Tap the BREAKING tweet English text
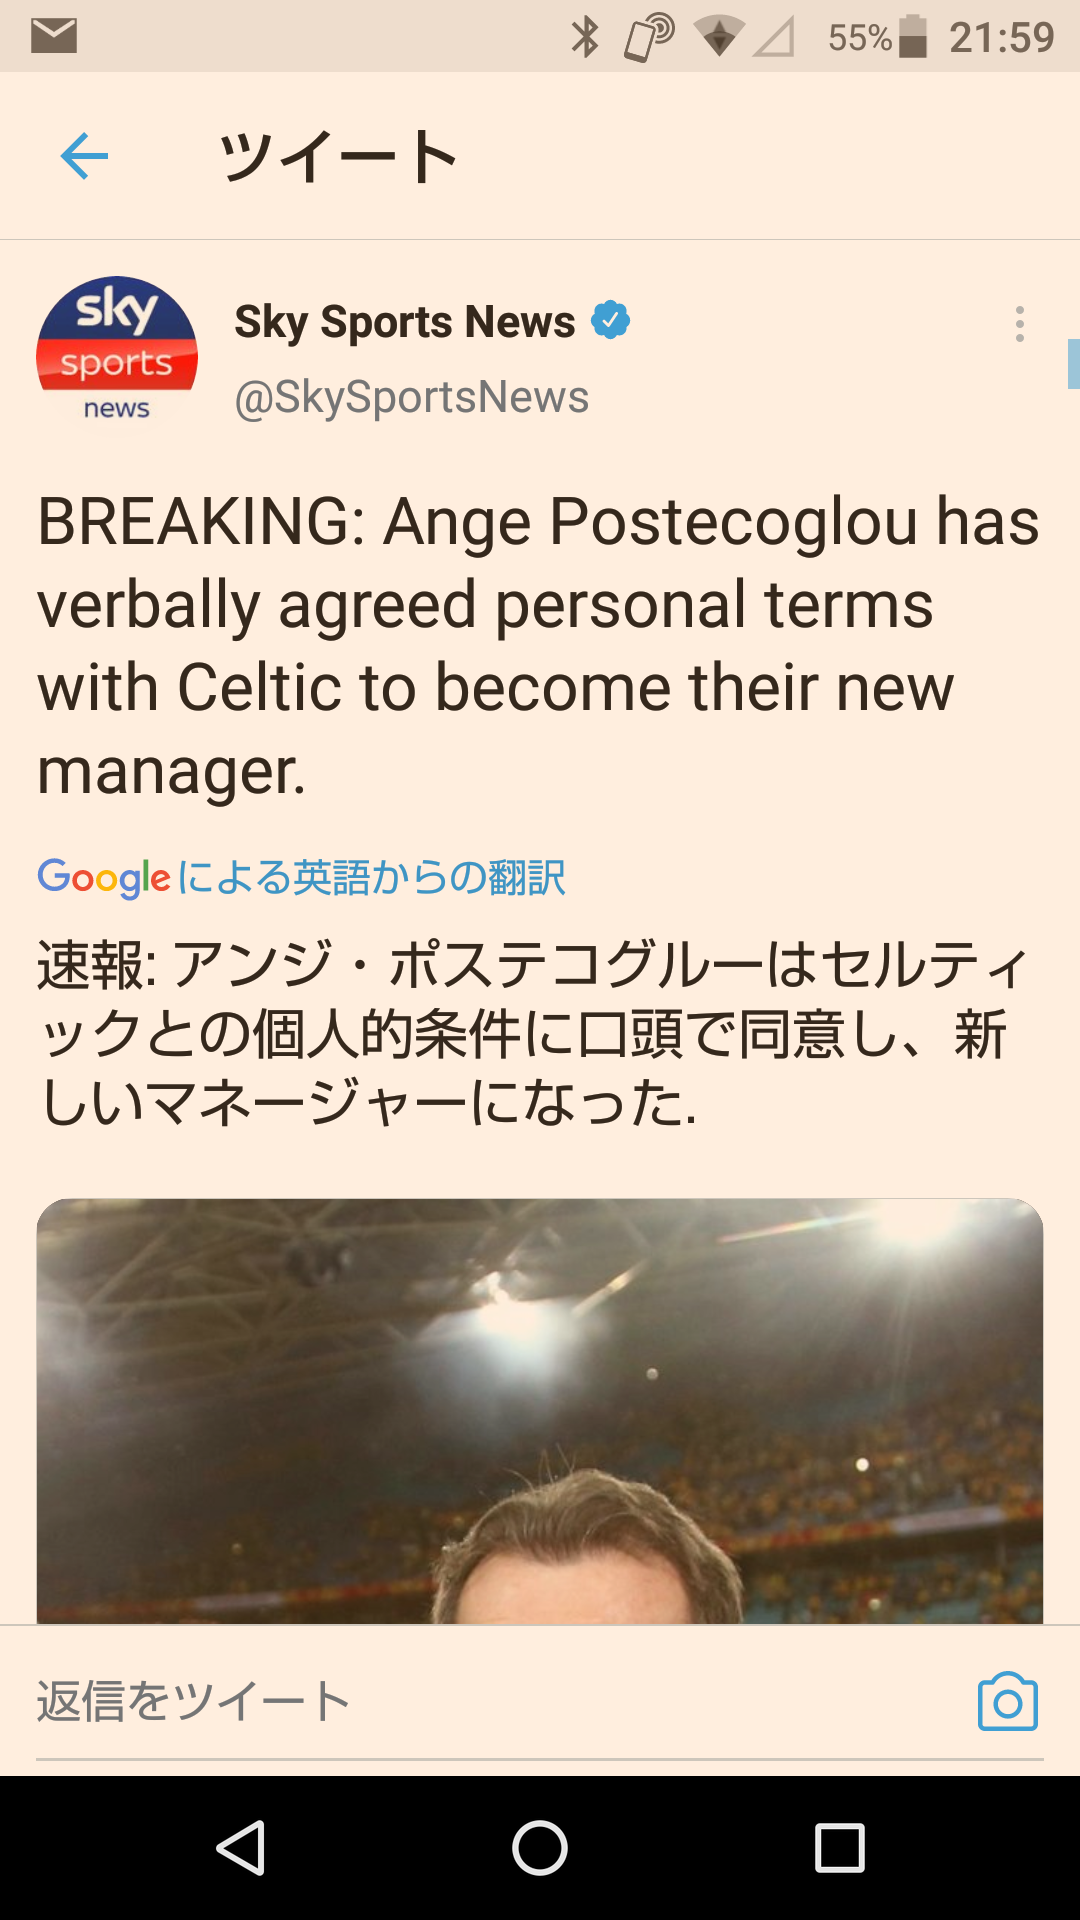Image resolution: width=1080 pixels, height=1920 pixels. click(538, 646)
